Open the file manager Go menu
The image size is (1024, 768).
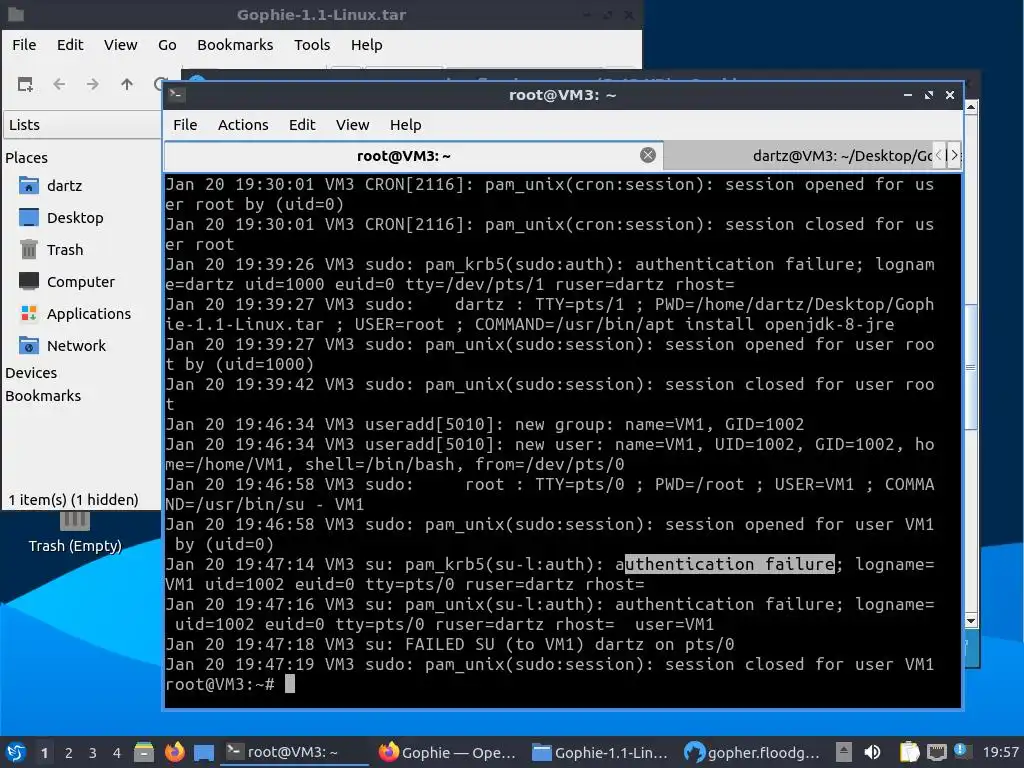tap(167, 45)
